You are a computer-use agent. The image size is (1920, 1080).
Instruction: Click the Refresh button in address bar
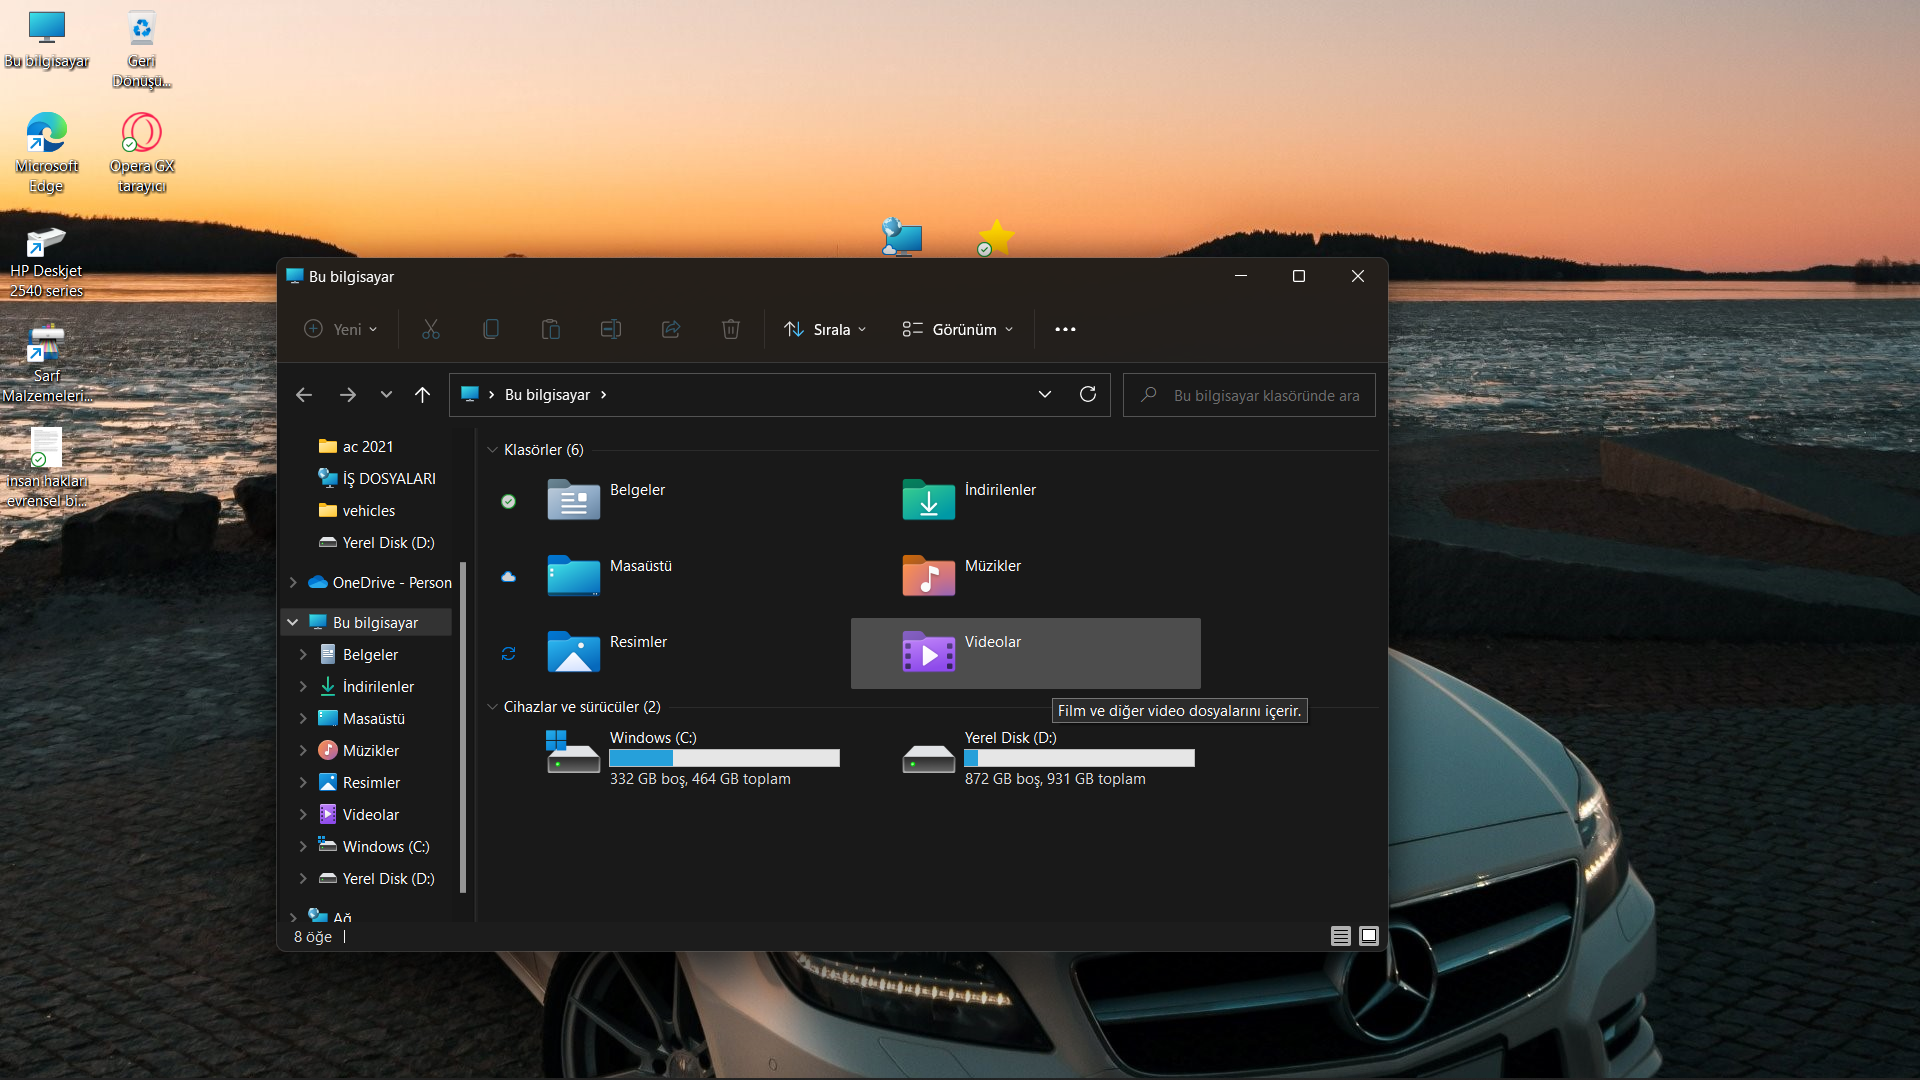click(x=1088, y=394)
